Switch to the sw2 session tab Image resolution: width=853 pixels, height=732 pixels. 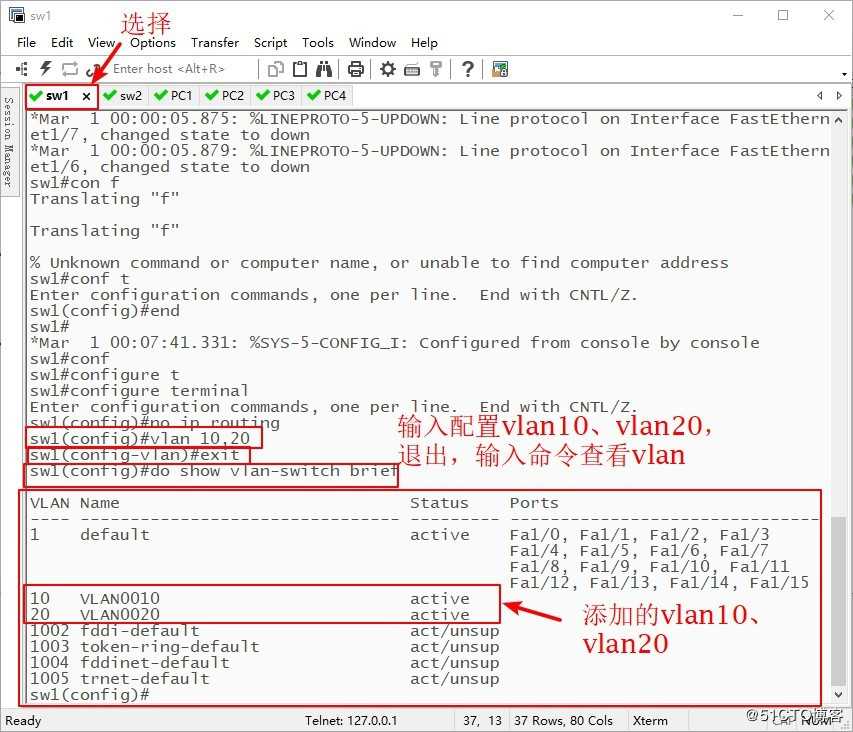(123, 96)
